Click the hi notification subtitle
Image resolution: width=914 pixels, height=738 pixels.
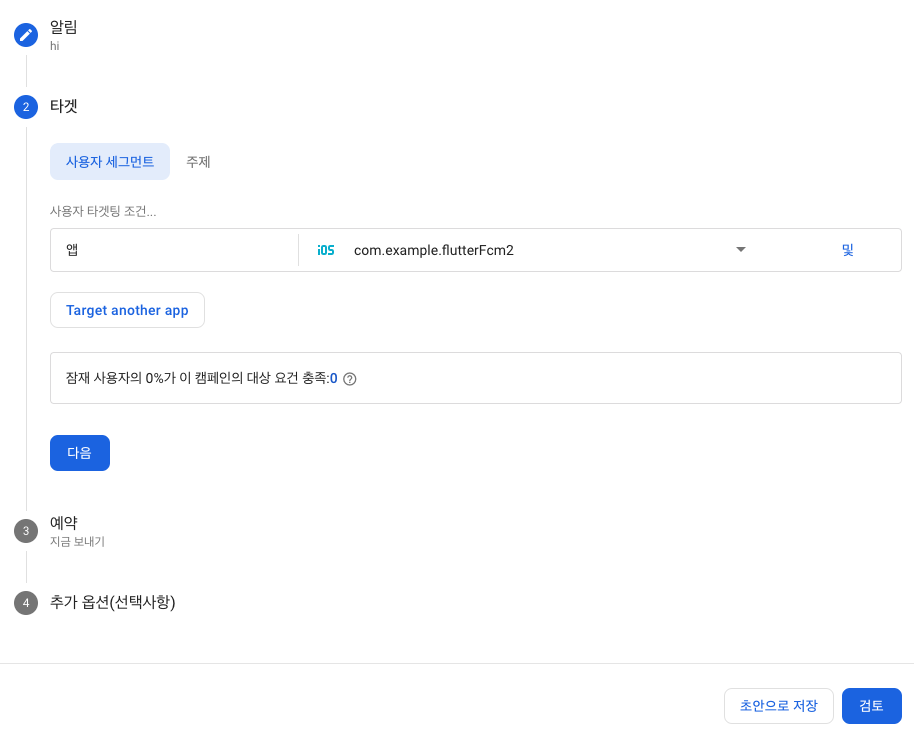tap(55, 46)
